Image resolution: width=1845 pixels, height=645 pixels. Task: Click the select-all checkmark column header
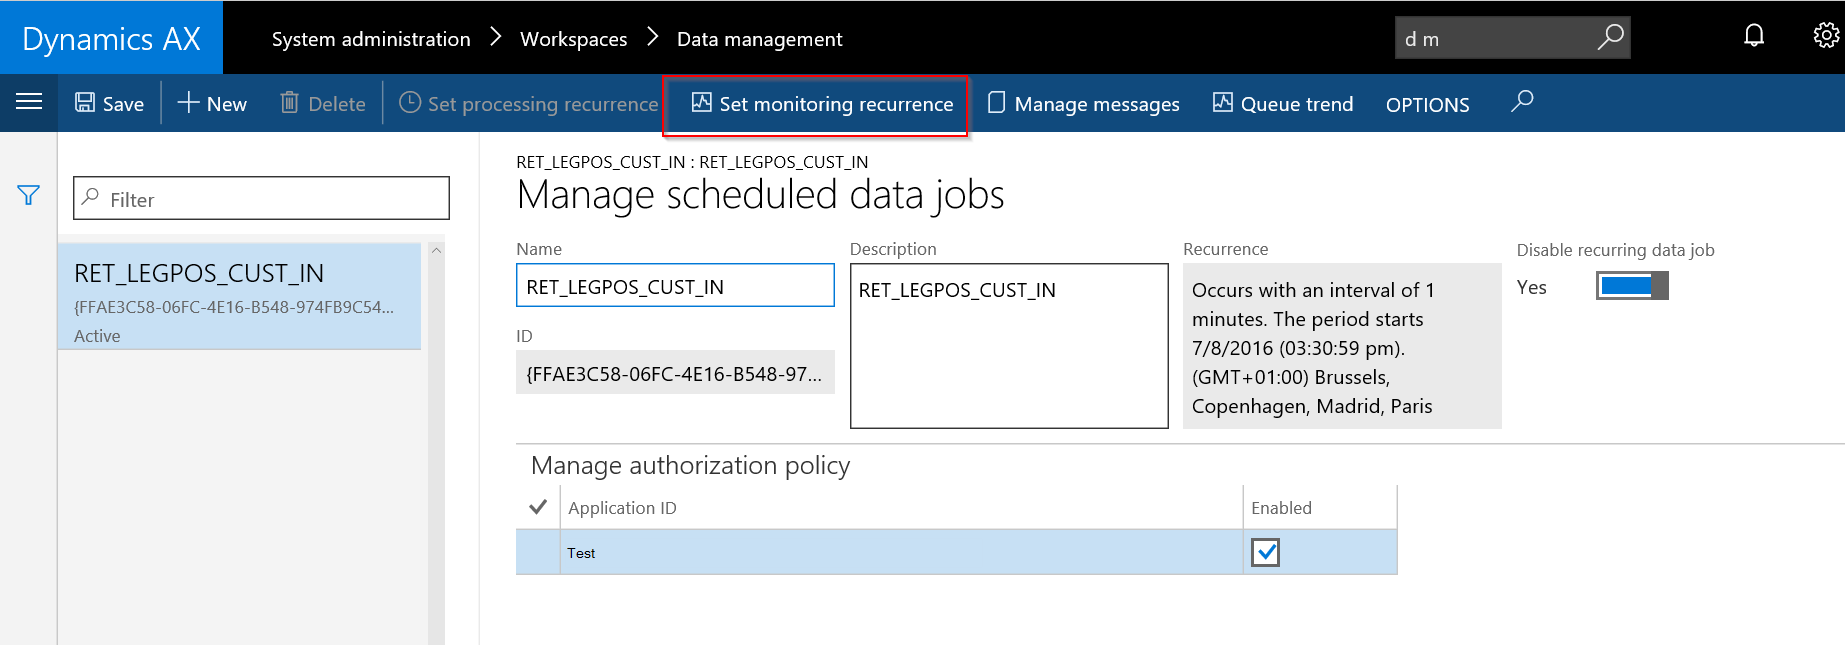click(538, 507)
